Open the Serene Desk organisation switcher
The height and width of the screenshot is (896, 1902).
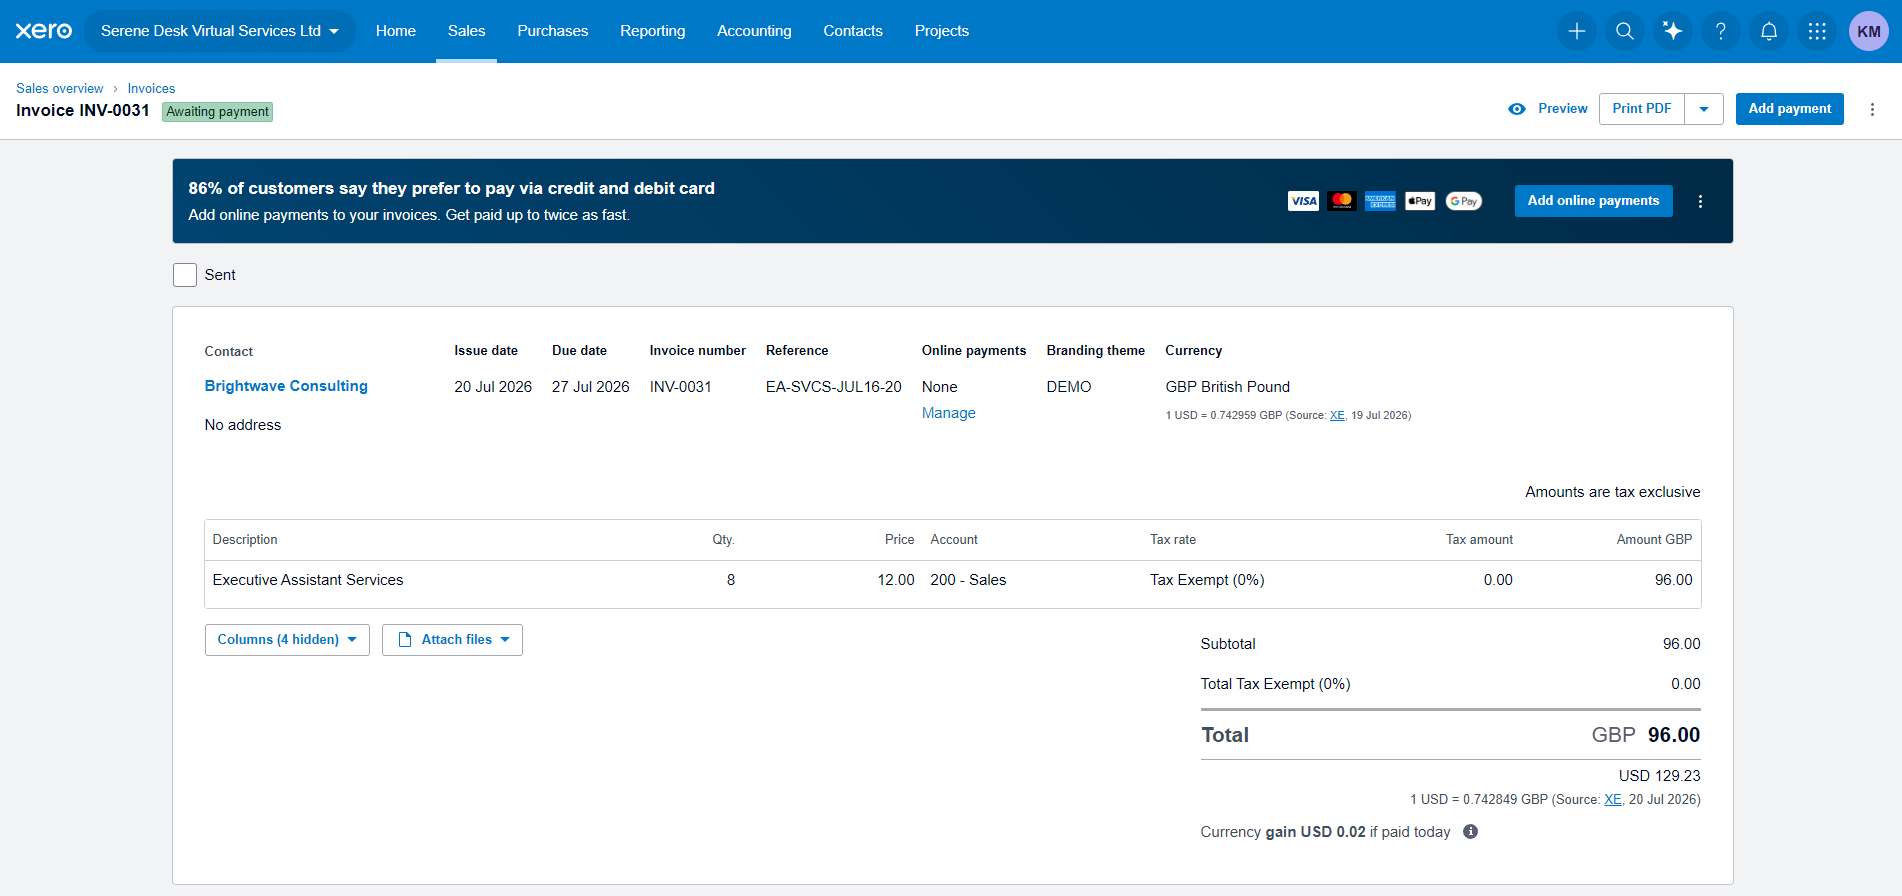(x=220, y=31)
